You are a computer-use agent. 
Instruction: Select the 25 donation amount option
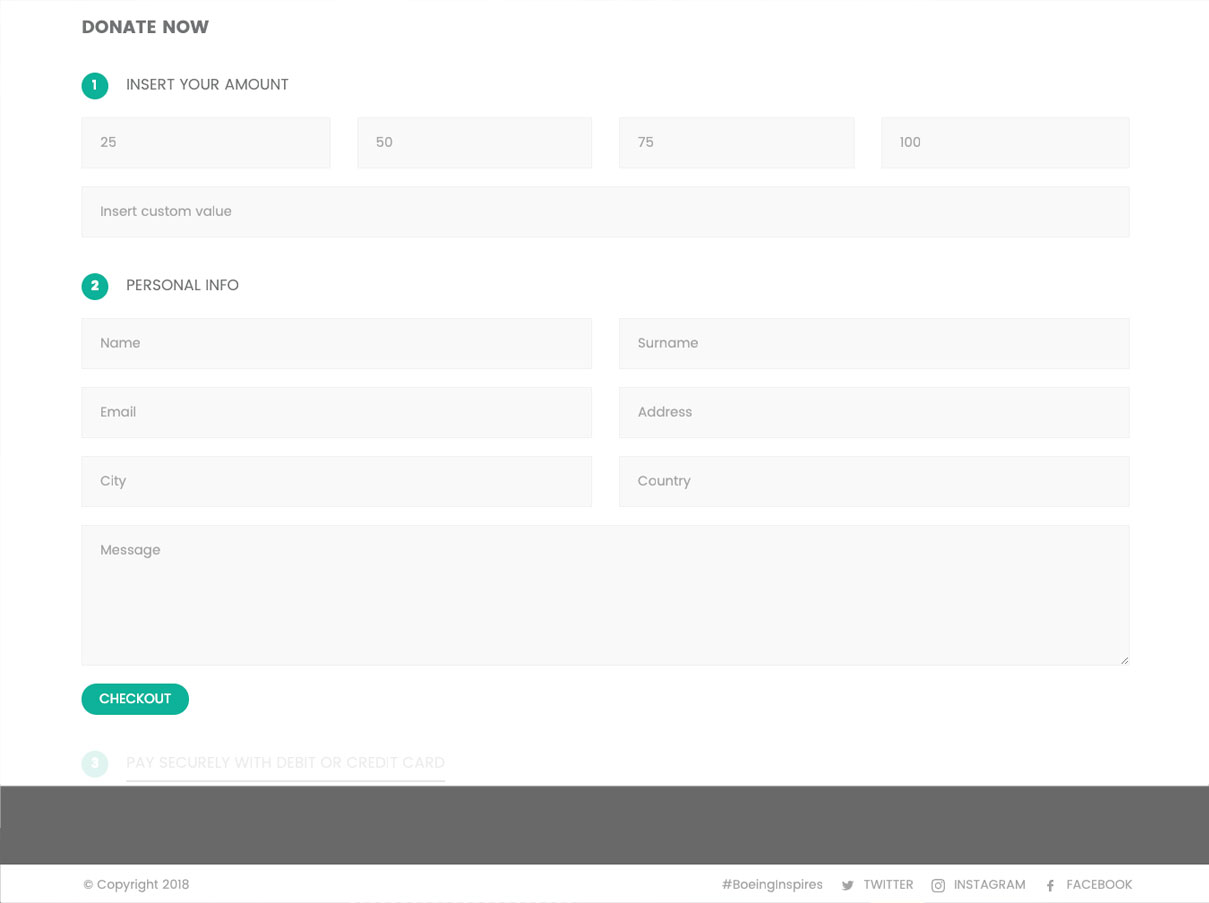[x=205, y=142]
